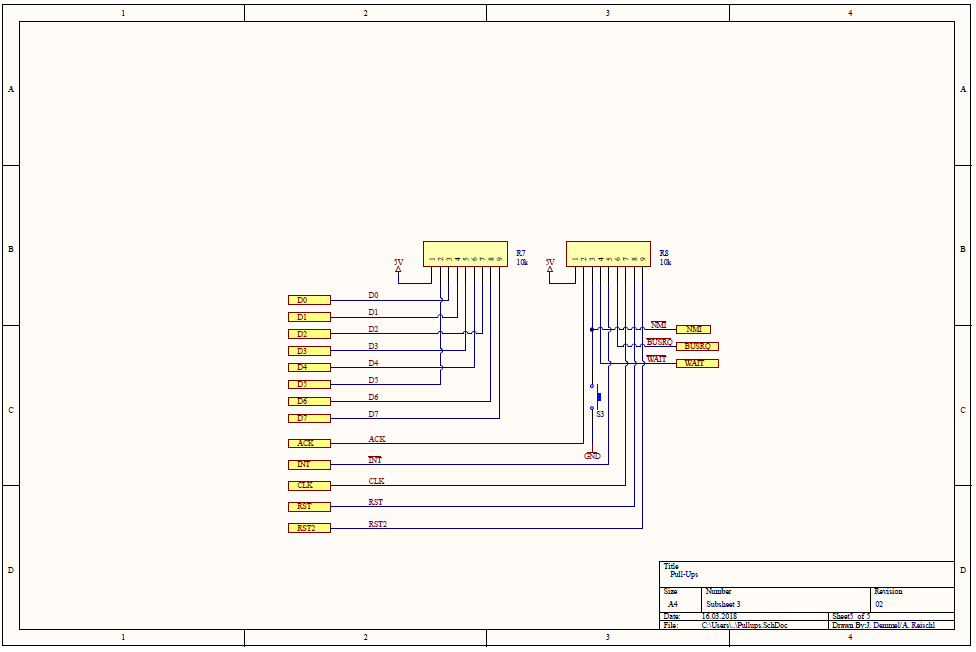This screenshot has height=652, width=976.
Task: Click the revision value 02
Action: pos(879,604)
